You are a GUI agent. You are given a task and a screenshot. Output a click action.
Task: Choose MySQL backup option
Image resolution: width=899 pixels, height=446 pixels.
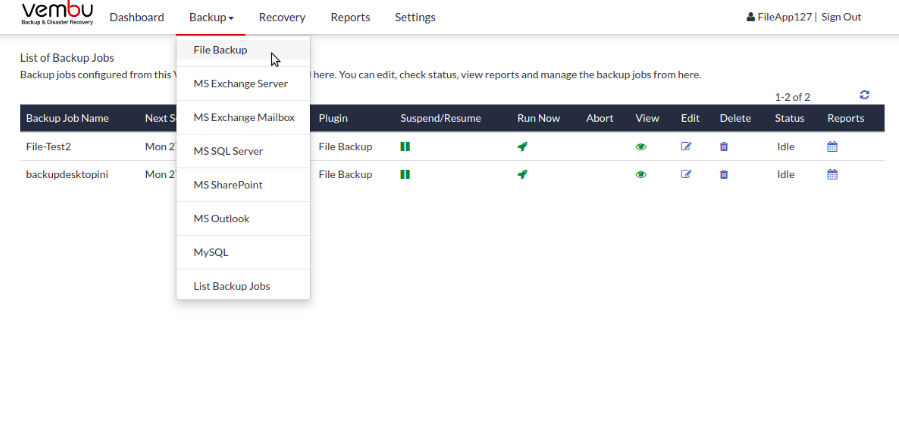pyautogui.click(x=243, y=252)
